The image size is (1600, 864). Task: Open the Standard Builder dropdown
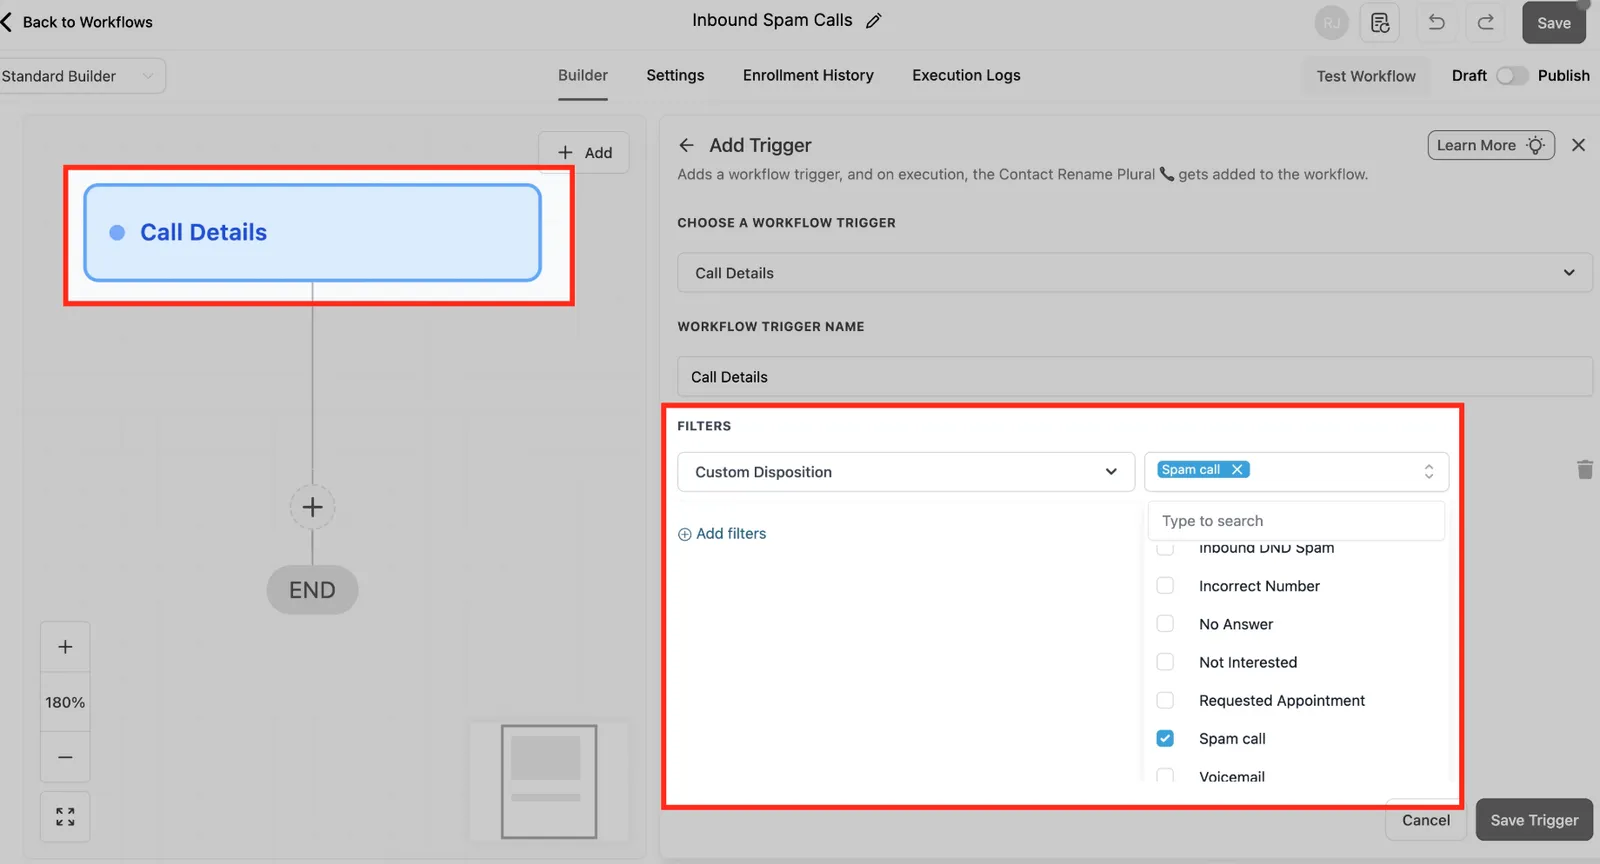[x=80, y=76]
